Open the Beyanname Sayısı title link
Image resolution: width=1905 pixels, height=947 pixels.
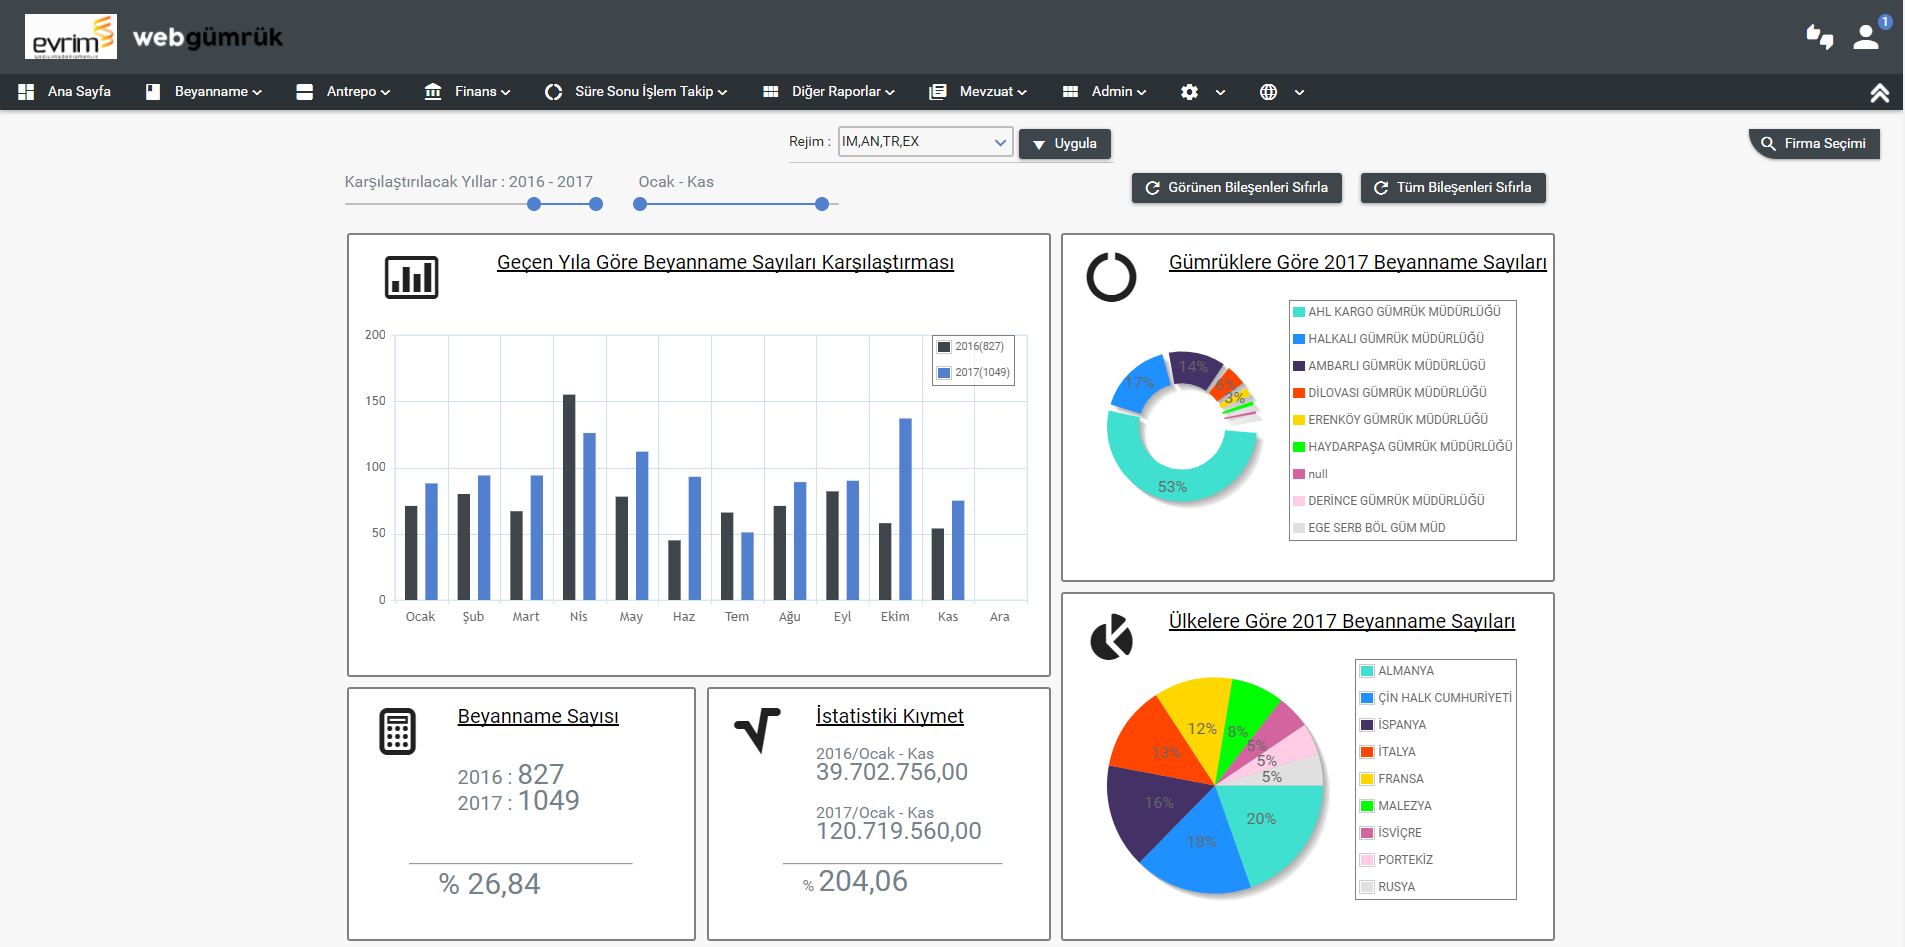click(538, 716)
